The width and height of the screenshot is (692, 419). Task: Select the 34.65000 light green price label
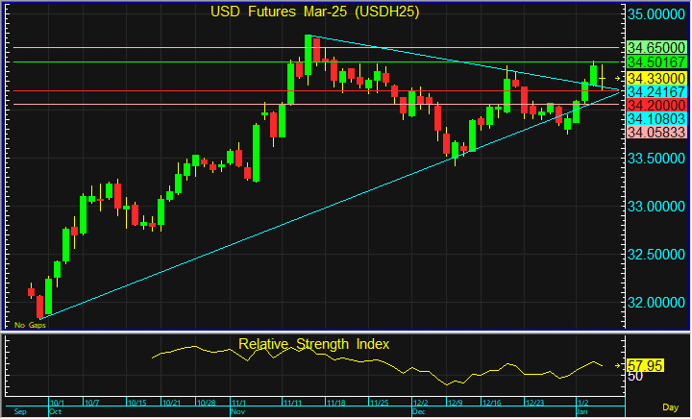(655, 47)
